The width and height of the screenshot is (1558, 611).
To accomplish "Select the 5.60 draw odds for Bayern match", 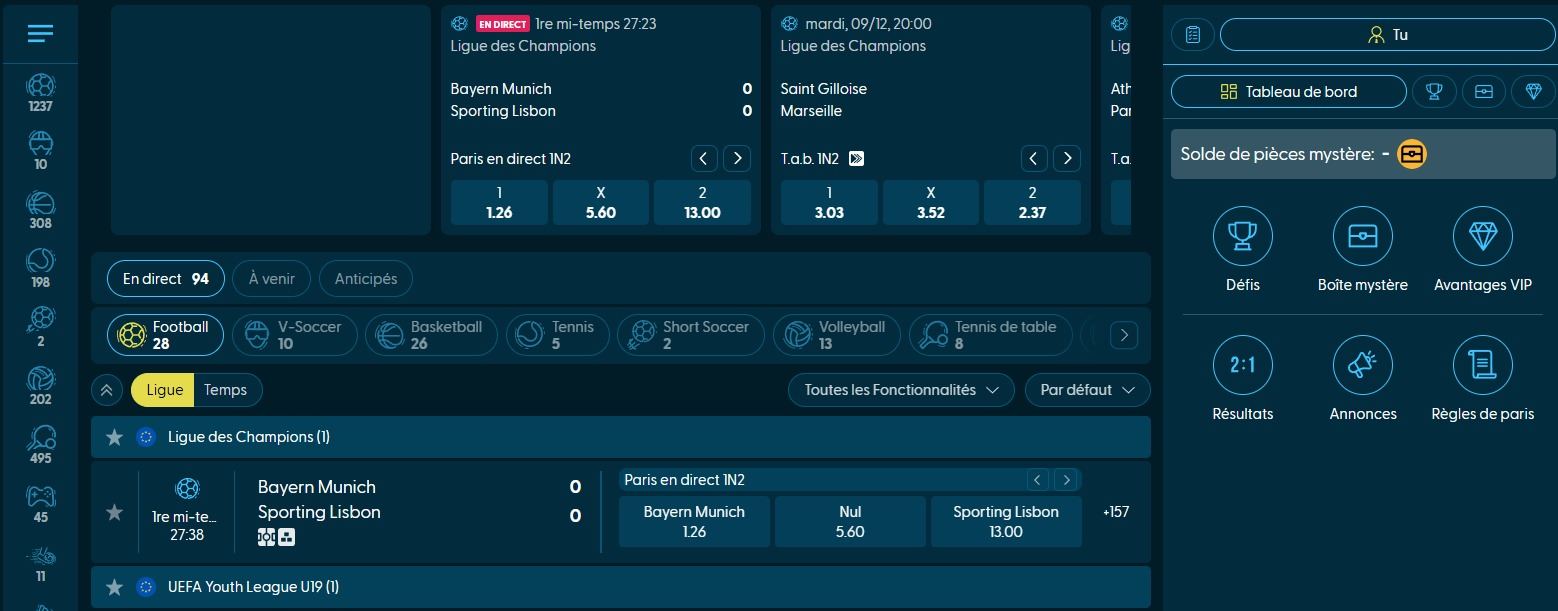I will click(850, 521).
